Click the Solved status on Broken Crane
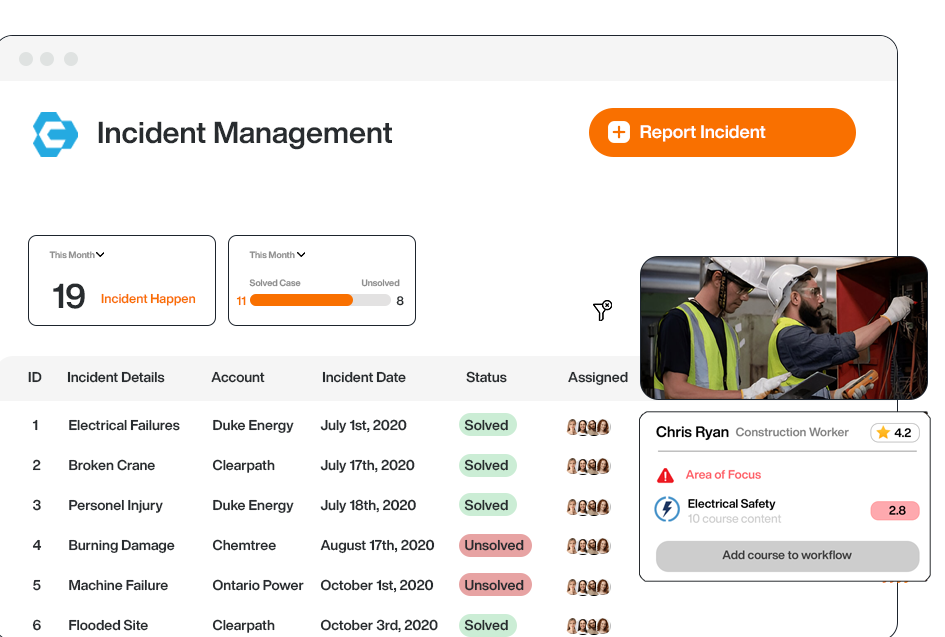 (487, 466)
